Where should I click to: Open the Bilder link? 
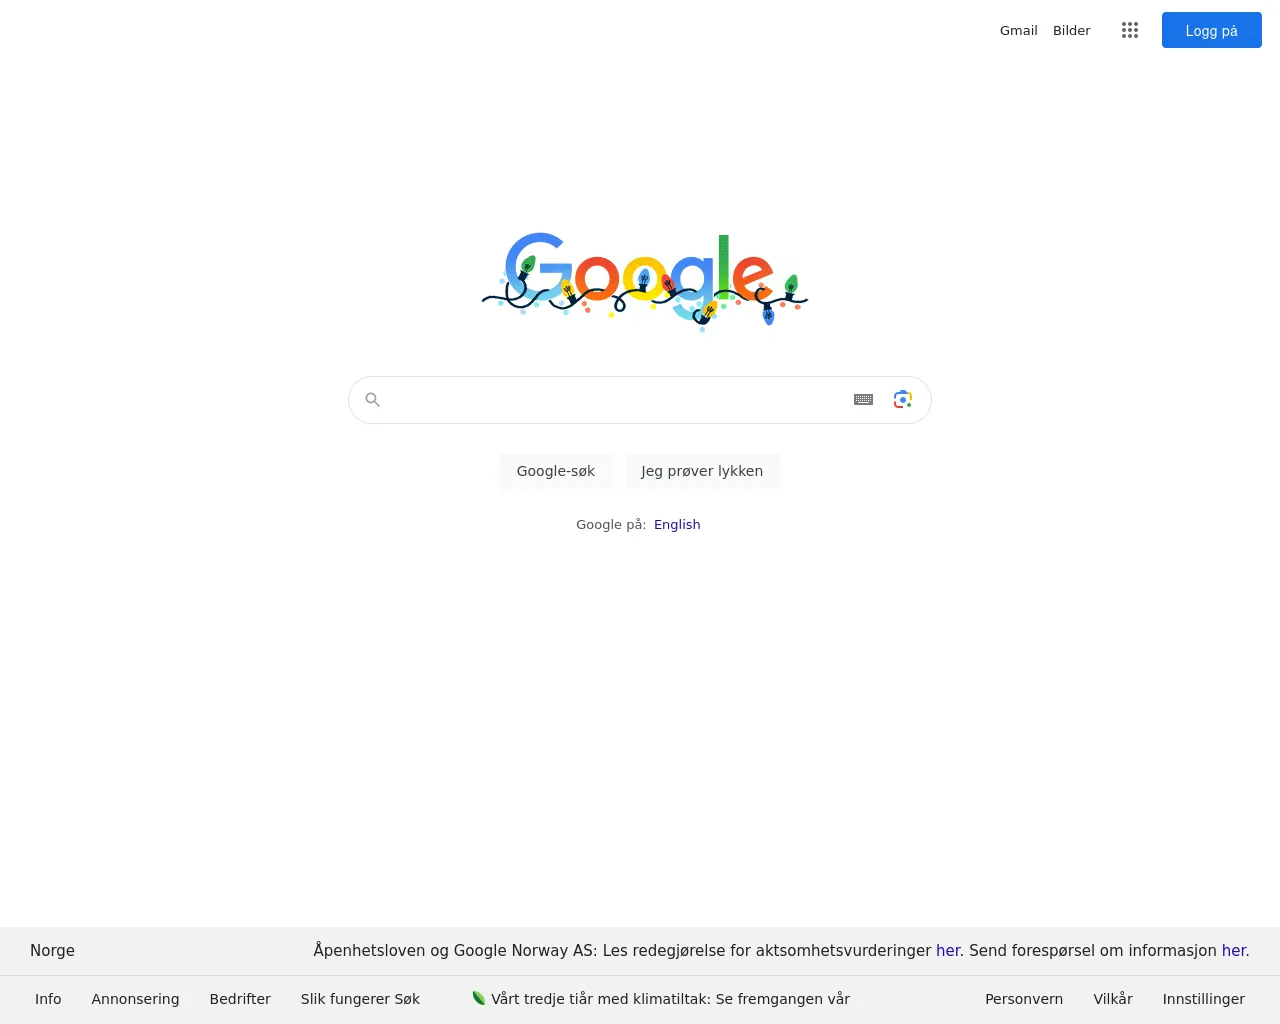coord(1072,30)
